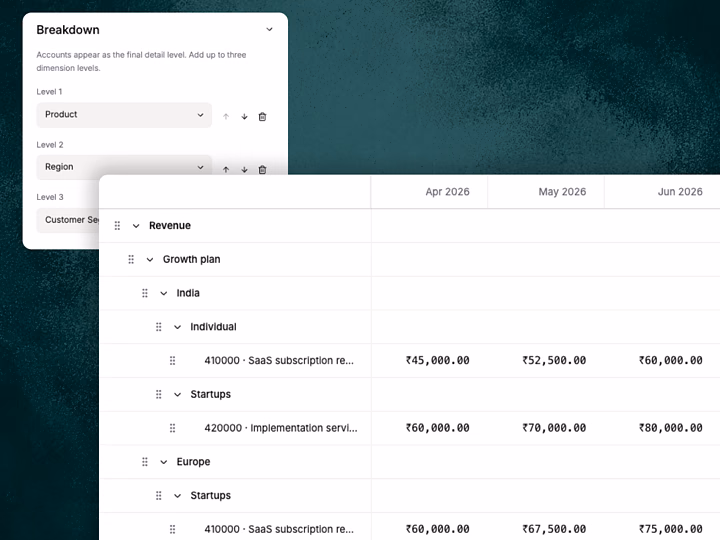The image size is (720, 540).
Task: Click the disabled up arrow for Level 1
Action: tap(226, 117)
